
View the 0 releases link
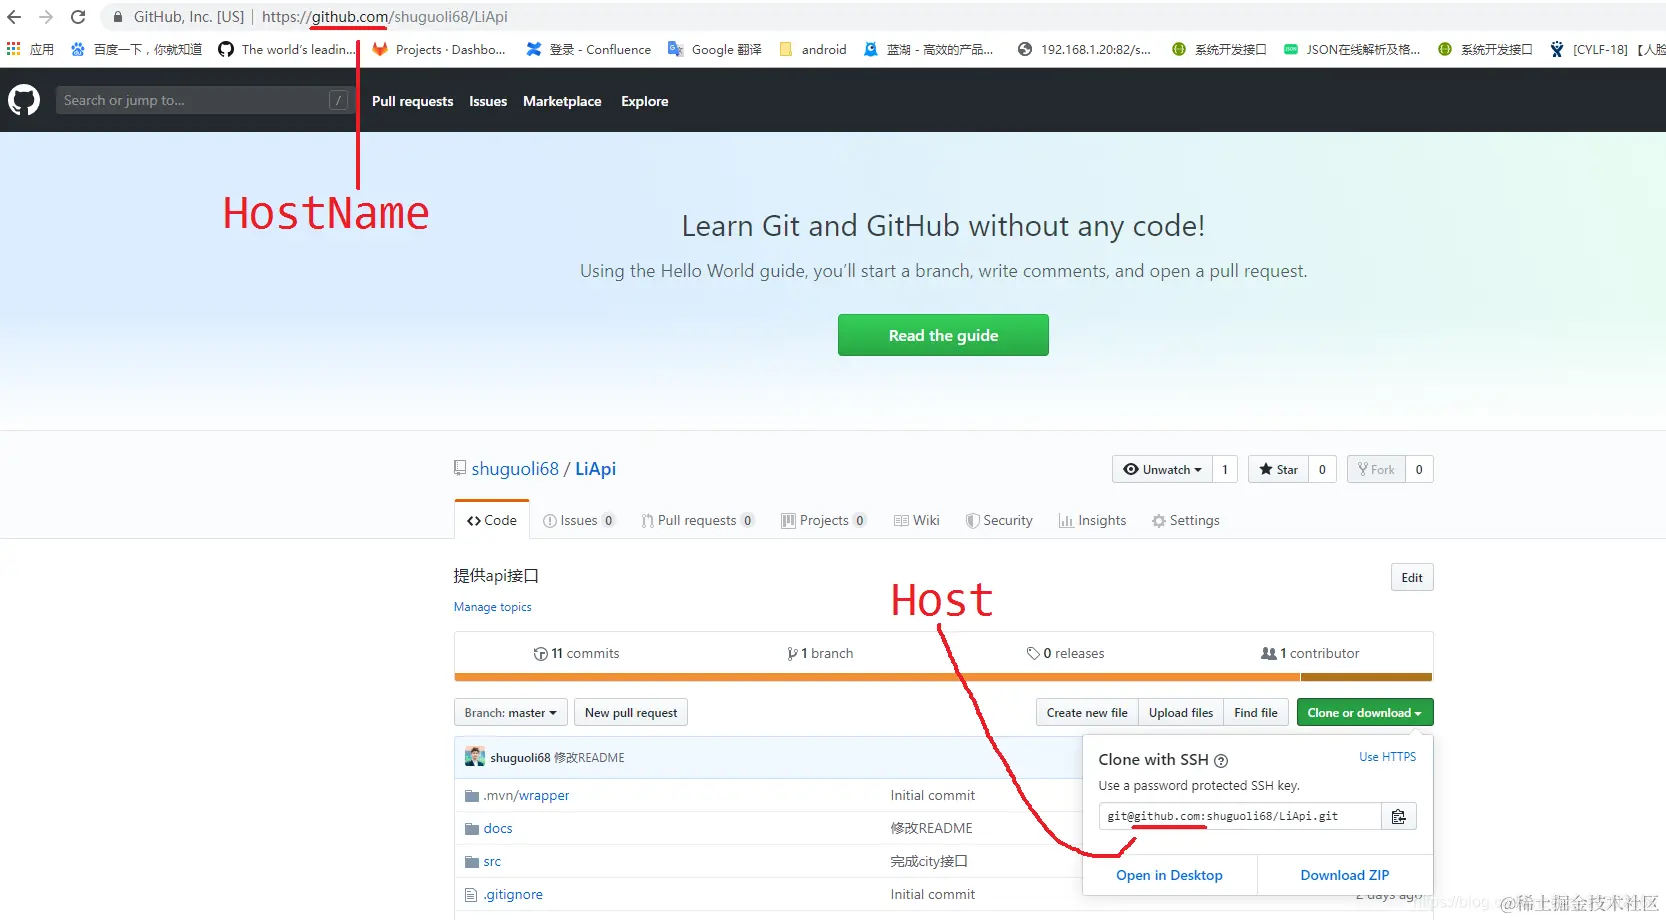pos(1065,653)
